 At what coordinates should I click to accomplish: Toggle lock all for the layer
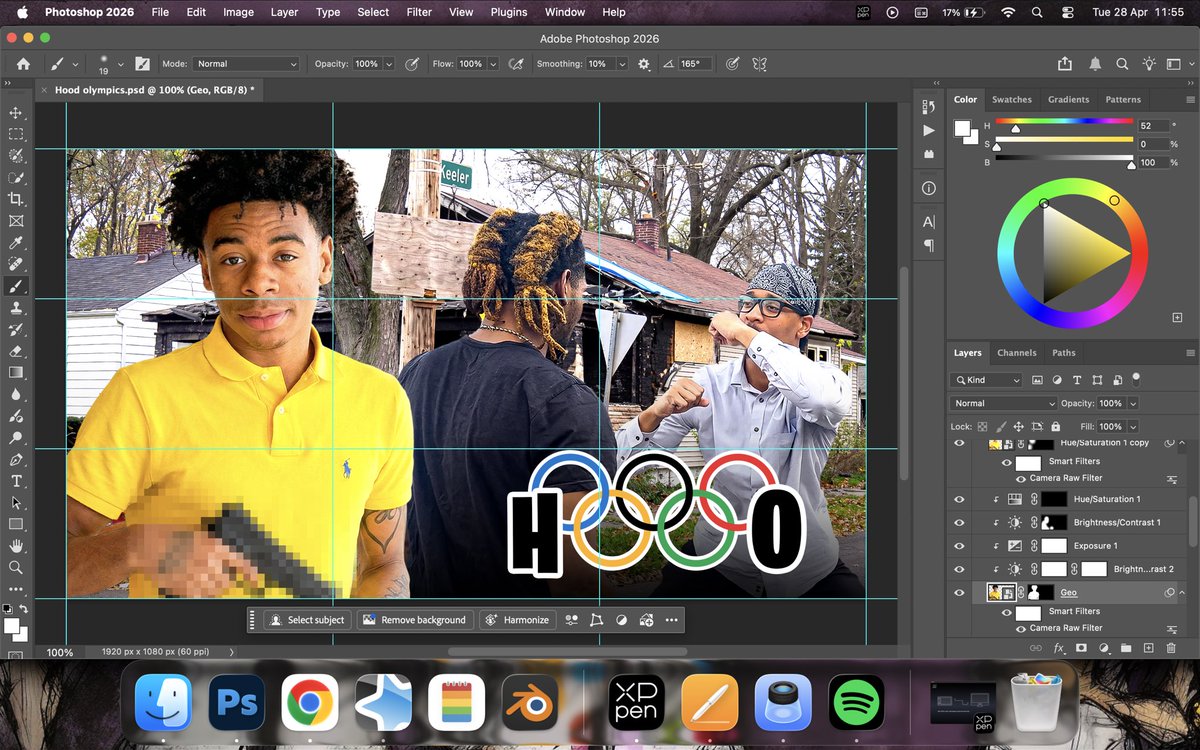tap(1055, 427)
